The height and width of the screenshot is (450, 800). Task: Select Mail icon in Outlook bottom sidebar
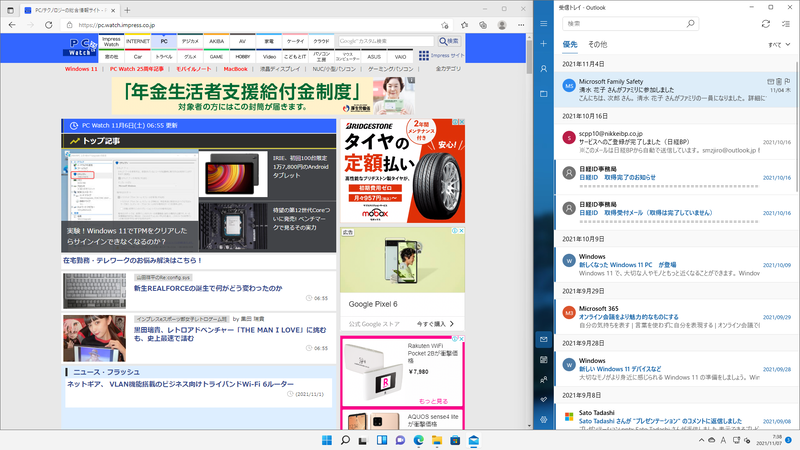coord(543,339)
